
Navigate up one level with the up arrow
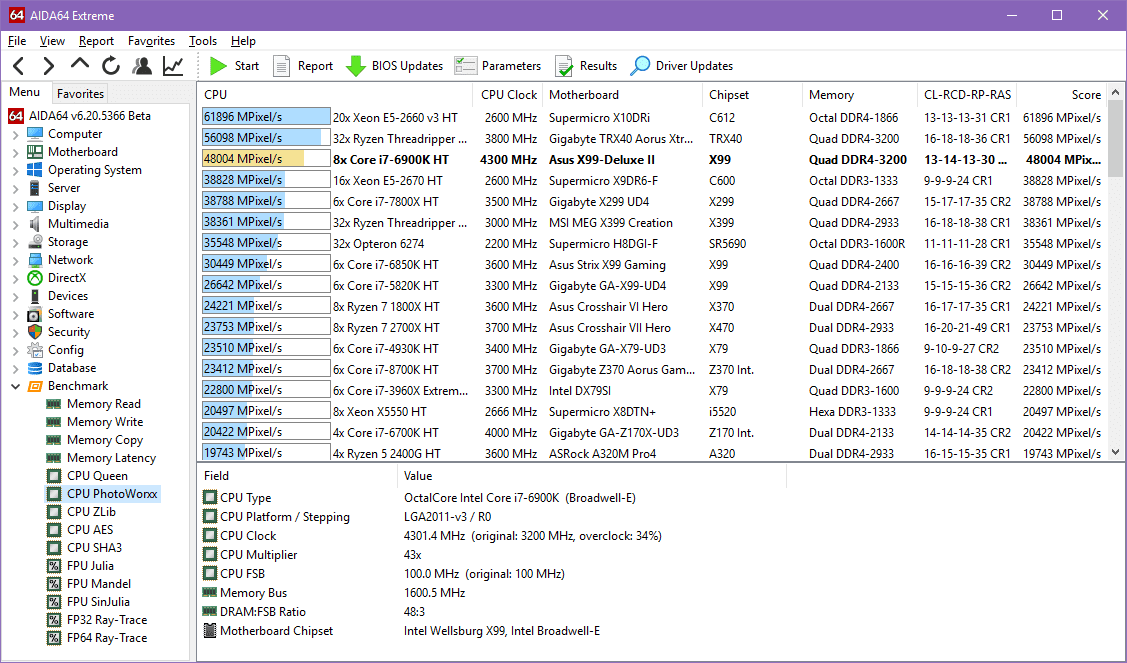[x=80, y=65]
